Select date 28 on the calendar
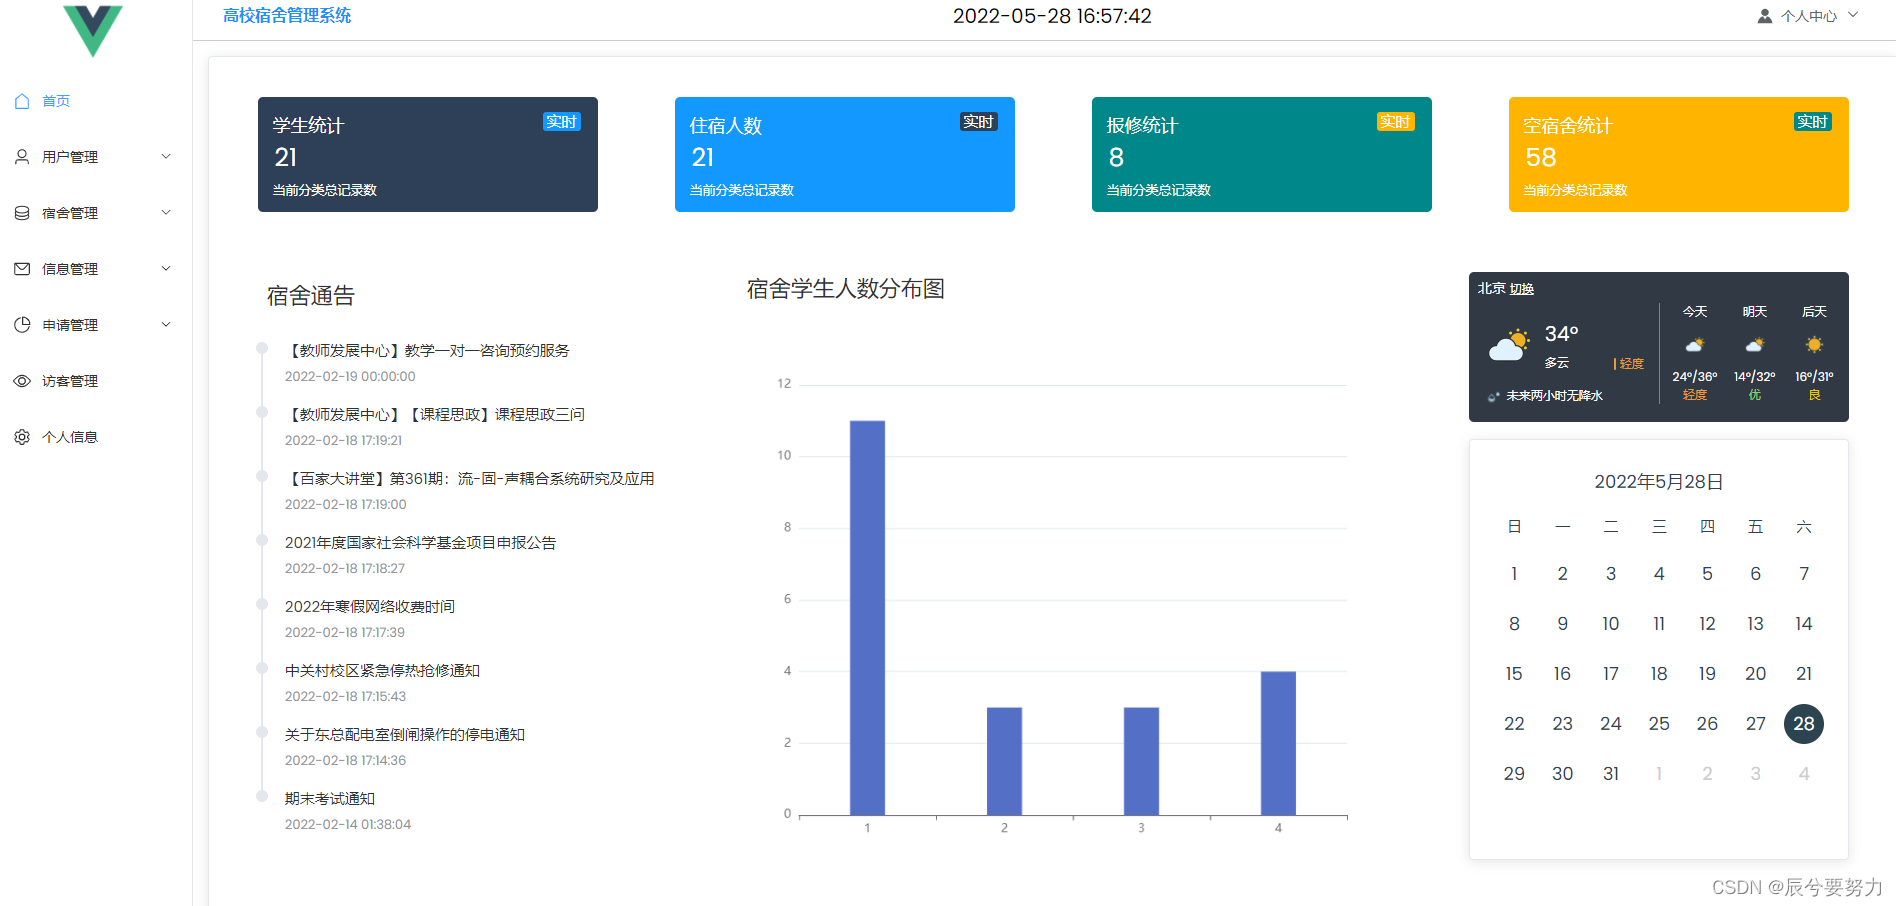 click(x=1803, y=723)
